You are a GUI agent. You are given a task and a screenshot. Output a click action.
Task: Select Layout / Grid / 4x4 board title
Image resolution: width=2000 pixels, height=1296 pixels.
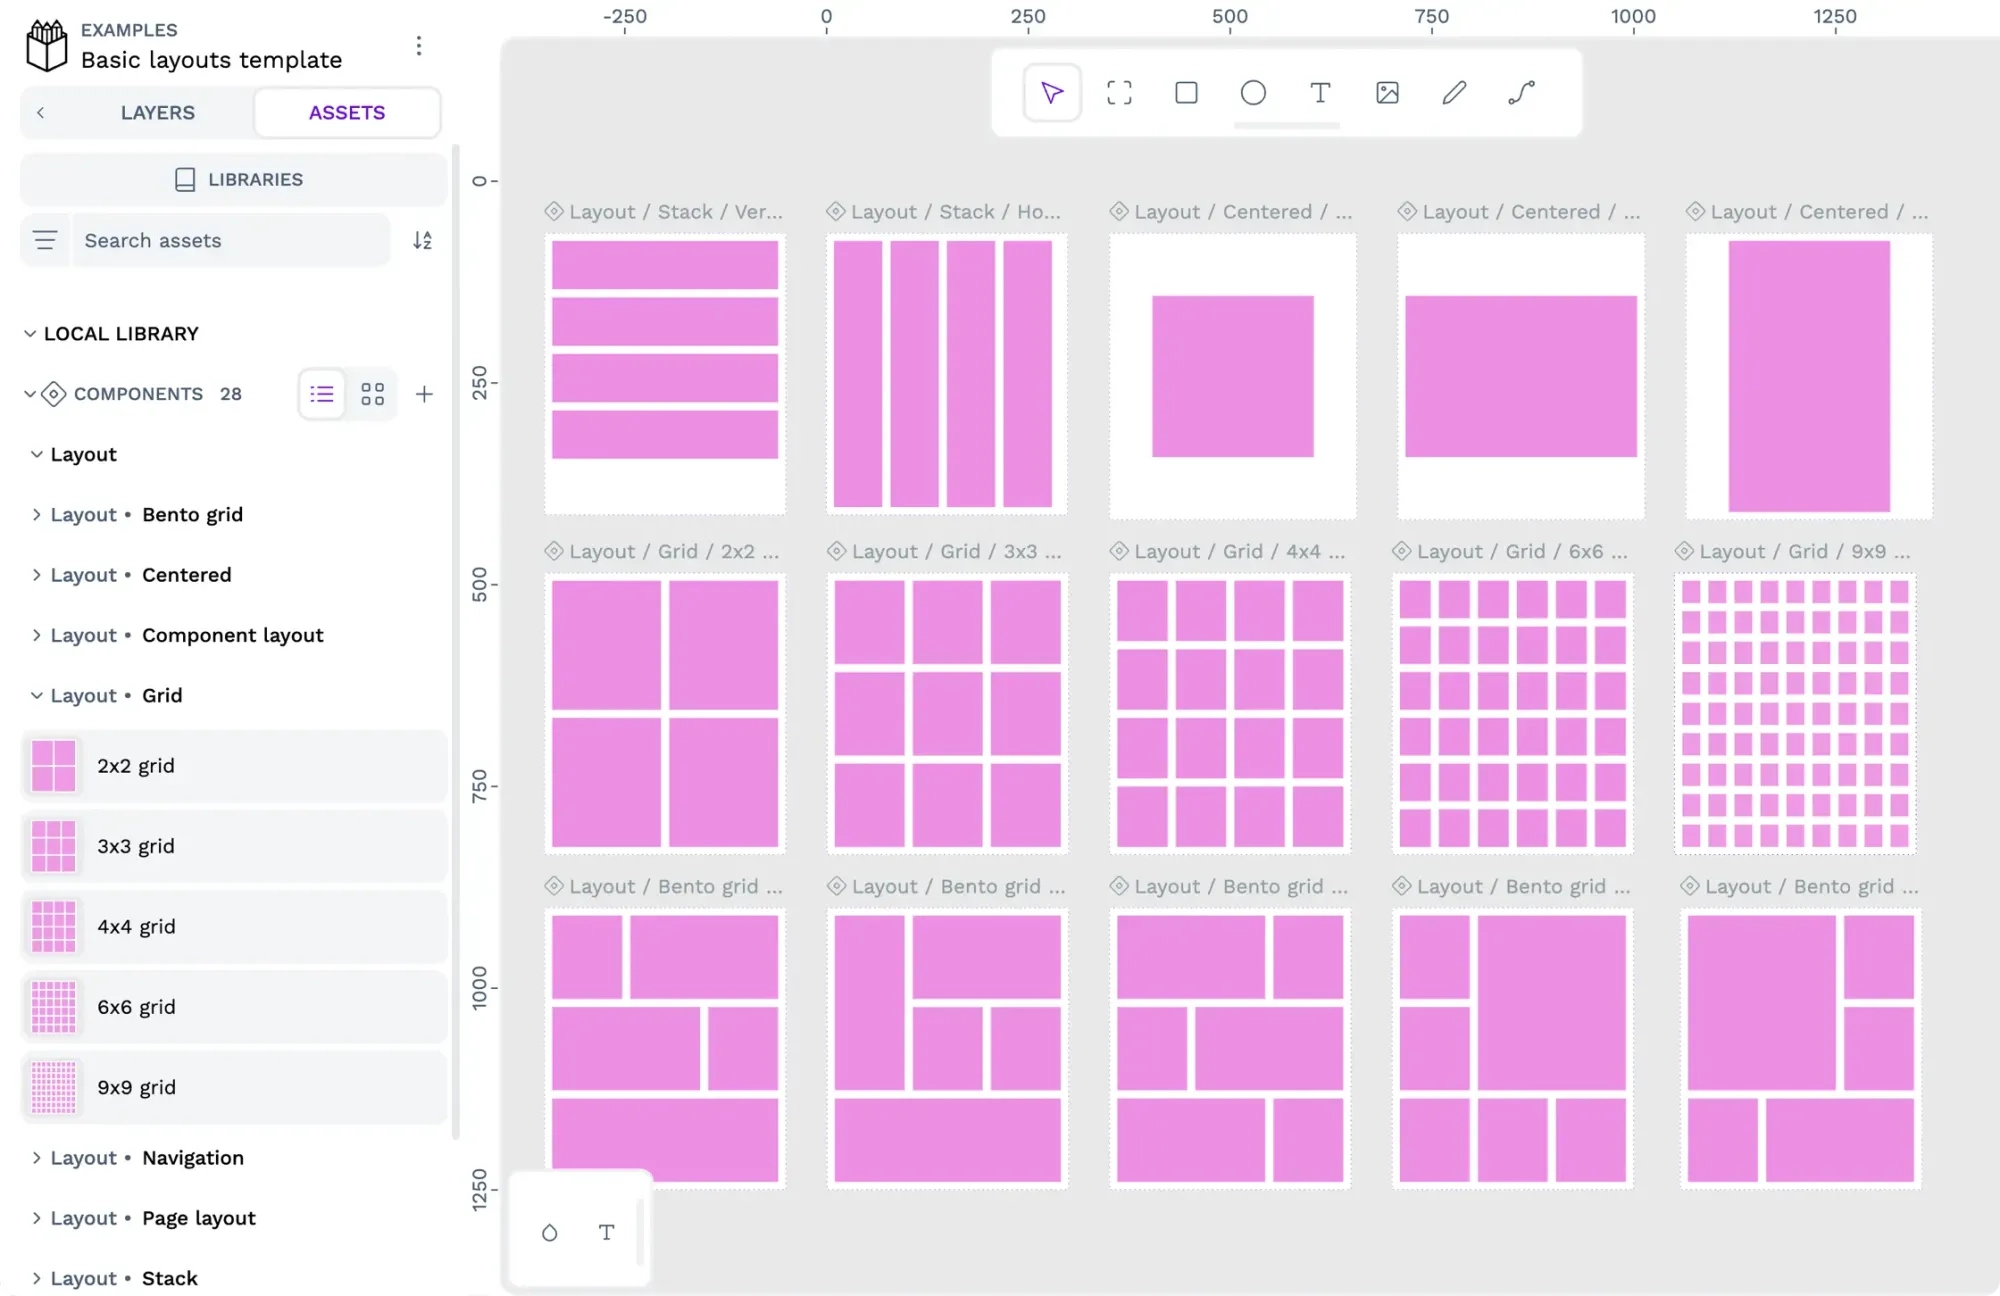pyautogui.click(x=1240, y=551)
